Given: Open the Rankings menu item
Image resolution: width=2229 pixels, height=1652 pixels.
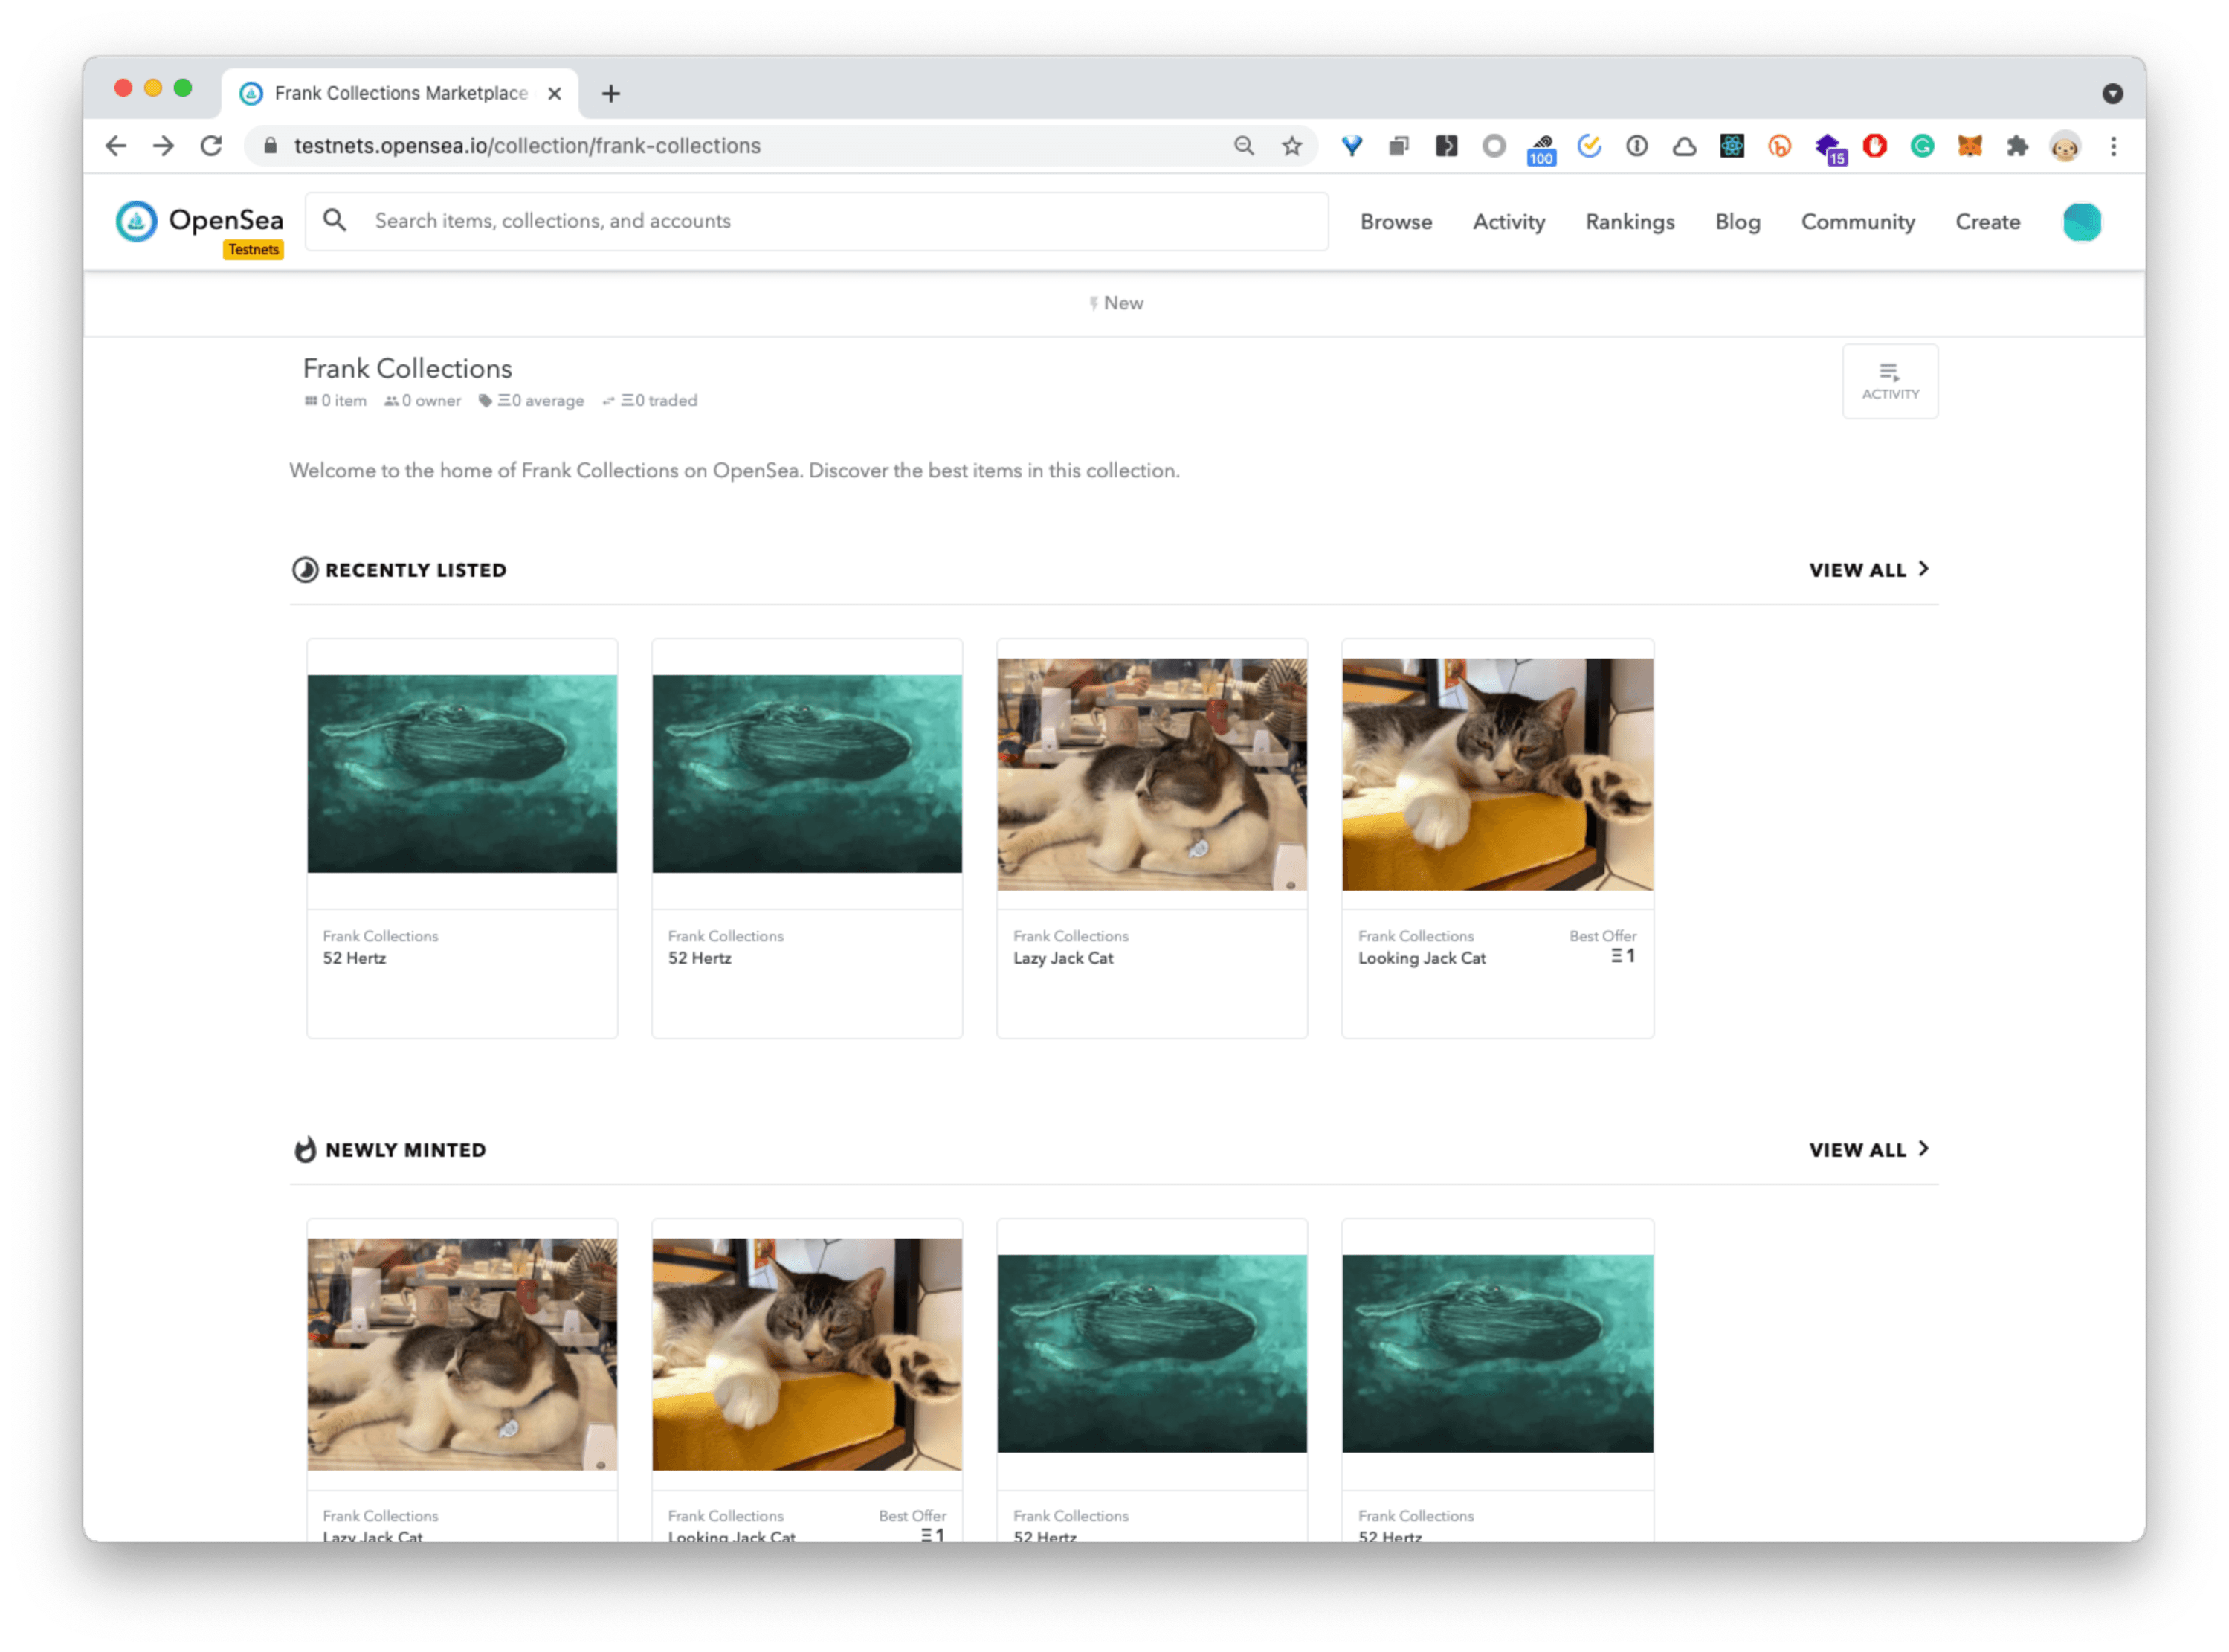Looking at the screenshot, I should pyautogui.click(x=1629, y=222).
